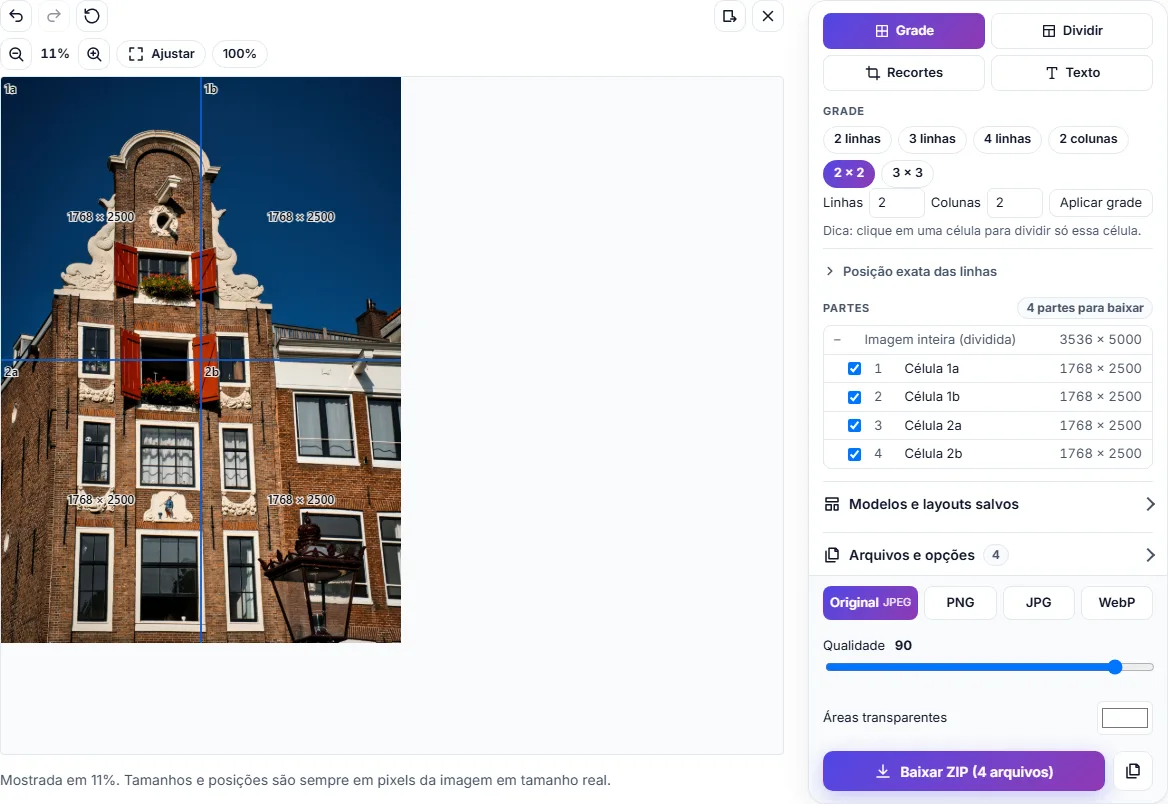Click cell label 2b on the image
The width and height of the screenshot is (1168, 804).
[x=212, y=371]
